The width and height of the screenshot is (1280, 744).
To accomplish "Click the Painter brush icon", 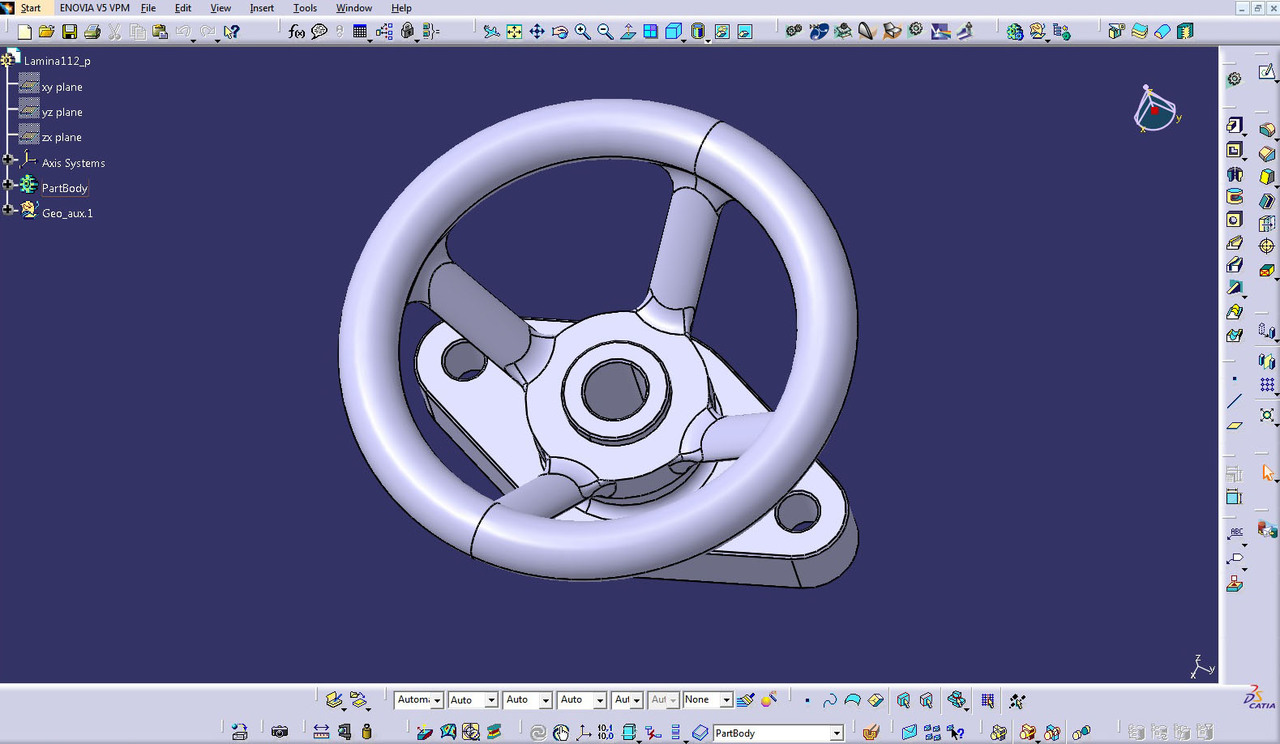I will [x=745, y=700].
